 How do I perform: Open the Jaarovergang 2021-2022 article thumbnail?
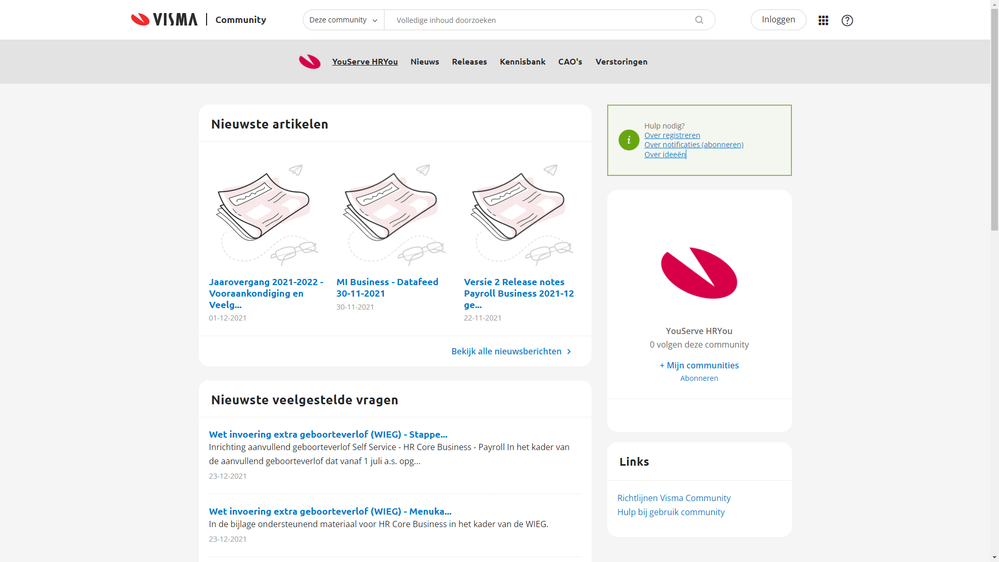coord(267,214)
